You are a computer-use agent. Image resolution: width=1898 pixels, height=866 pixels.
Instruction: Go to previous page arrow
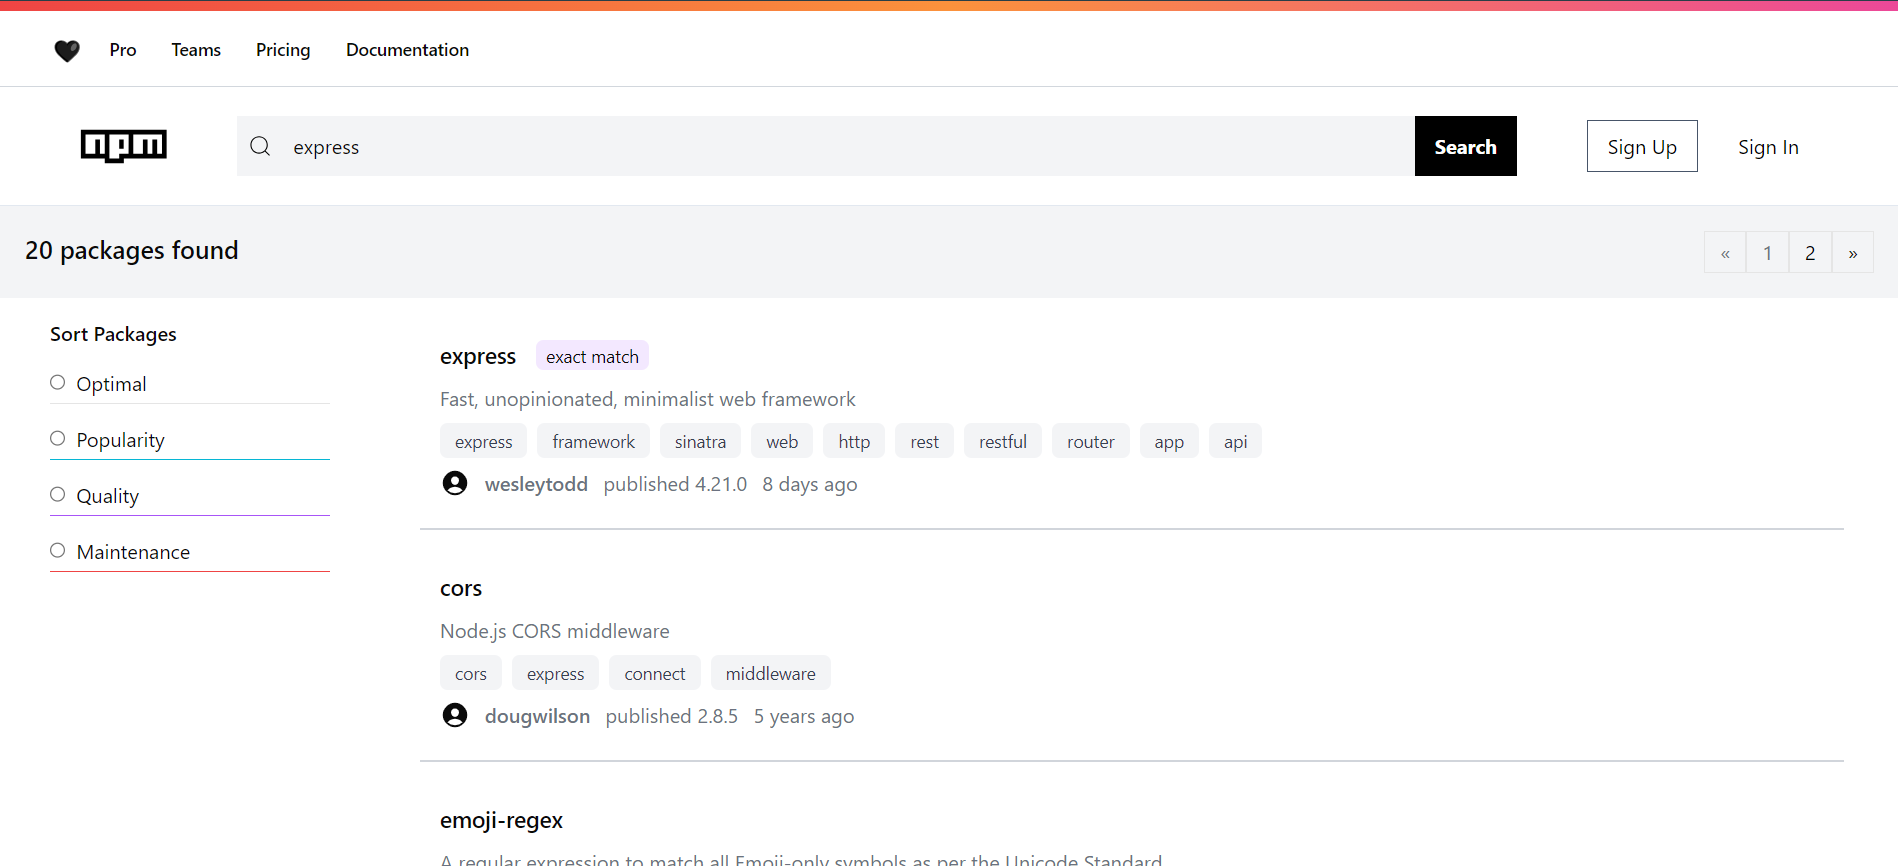[1725, 253]
